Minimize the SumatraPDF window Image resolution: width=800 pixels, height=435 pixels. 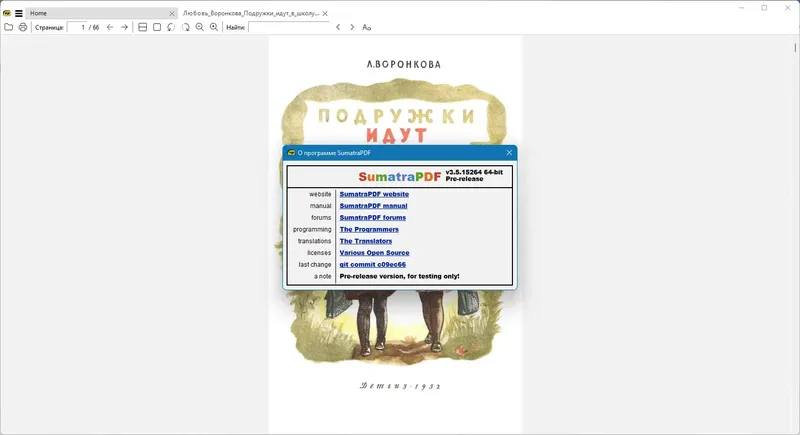pyautogui.click(x=741, y=8)
